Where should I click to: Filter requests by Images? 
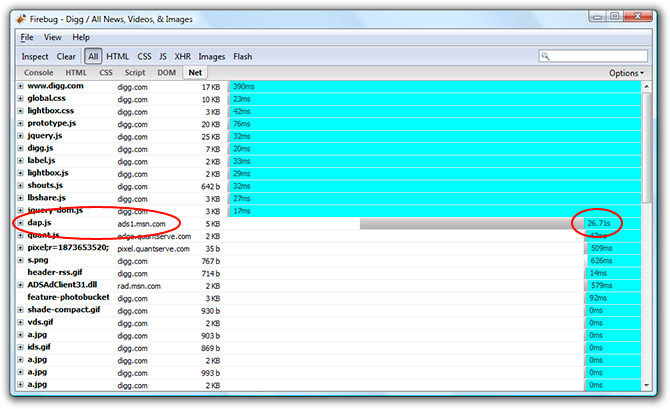pos(212,56)
